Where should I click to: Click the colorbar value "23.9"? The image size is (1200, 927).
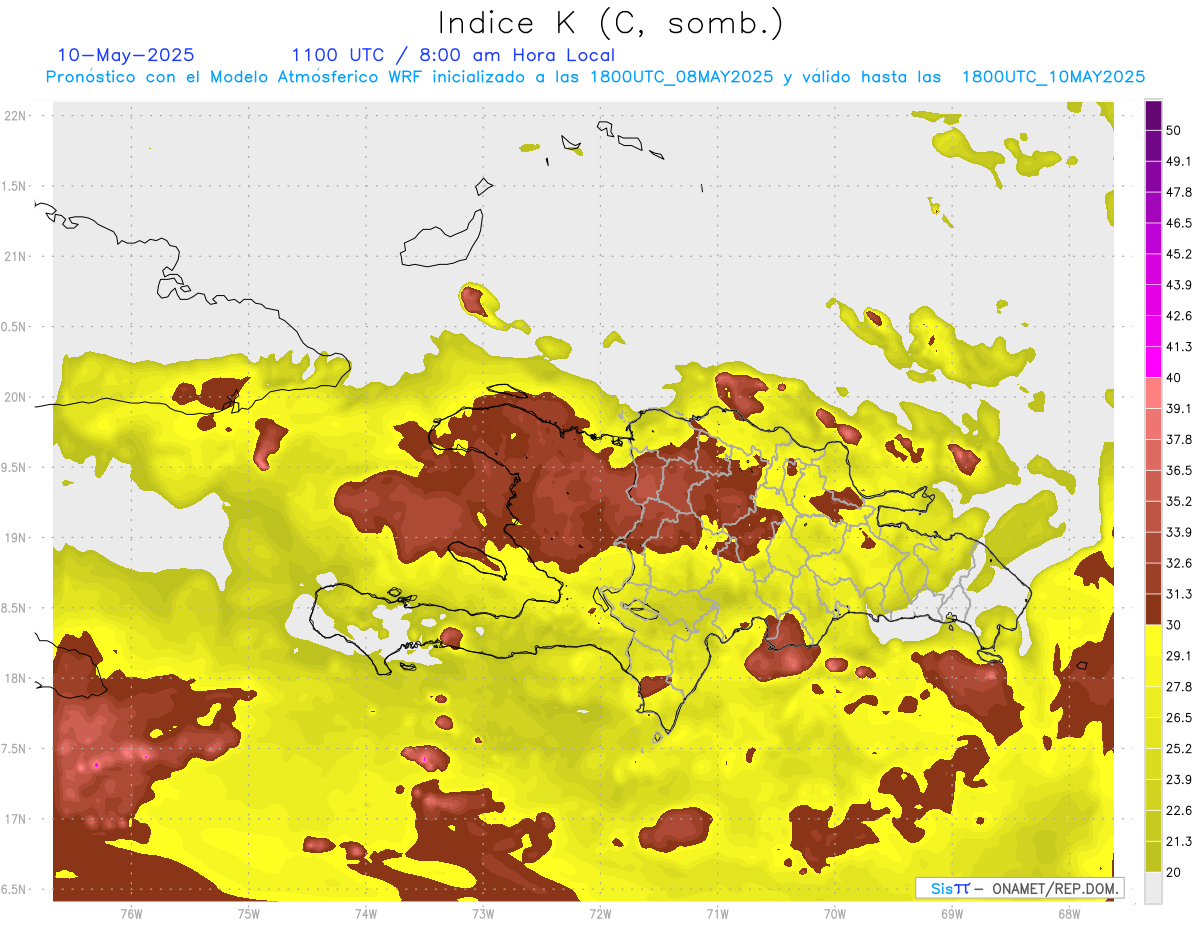click(x=1179, y=780)
